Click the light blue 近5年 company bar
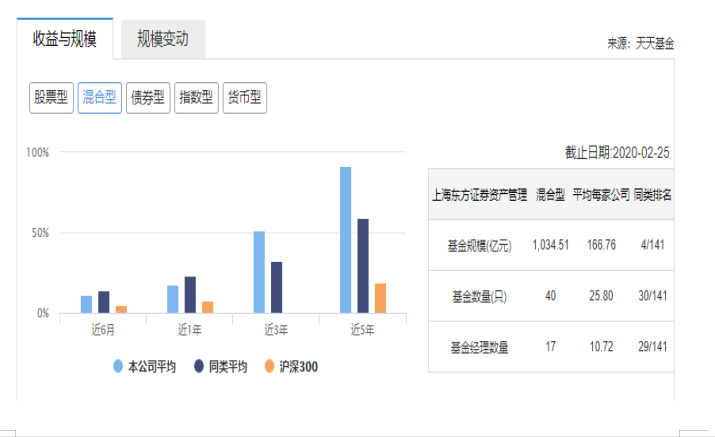Image resolution: width=715 pixels, height=437 pixels. click(x=346, y=240)
